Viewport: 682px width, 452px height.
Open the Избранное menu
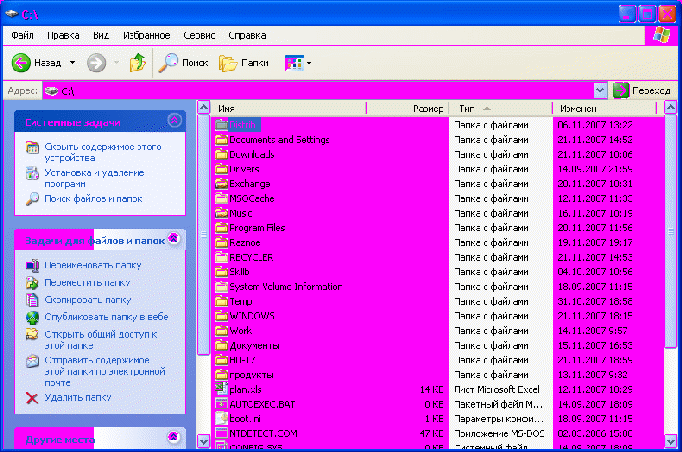click(x=147, y=35)
